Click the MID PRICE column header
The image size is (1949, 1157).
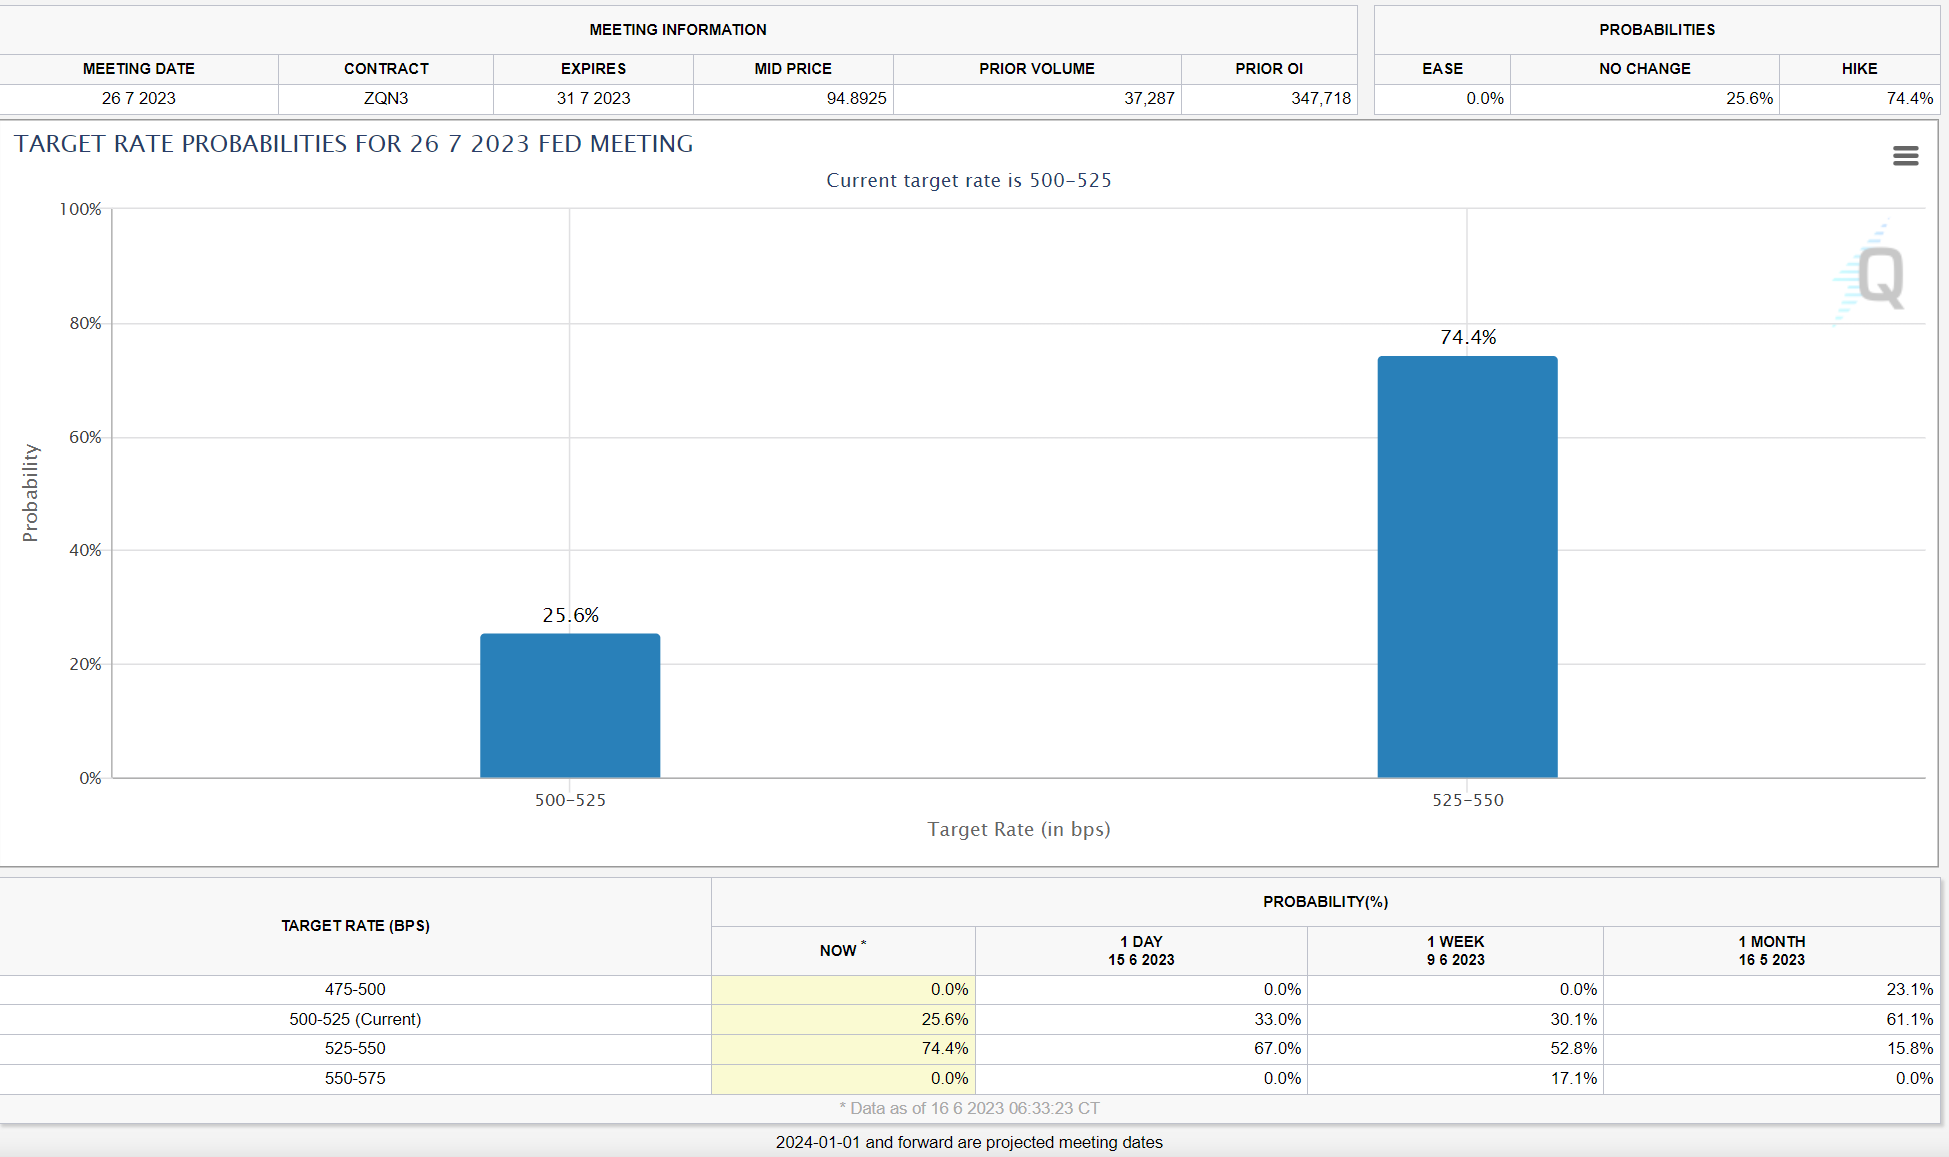tap(793, 69)
